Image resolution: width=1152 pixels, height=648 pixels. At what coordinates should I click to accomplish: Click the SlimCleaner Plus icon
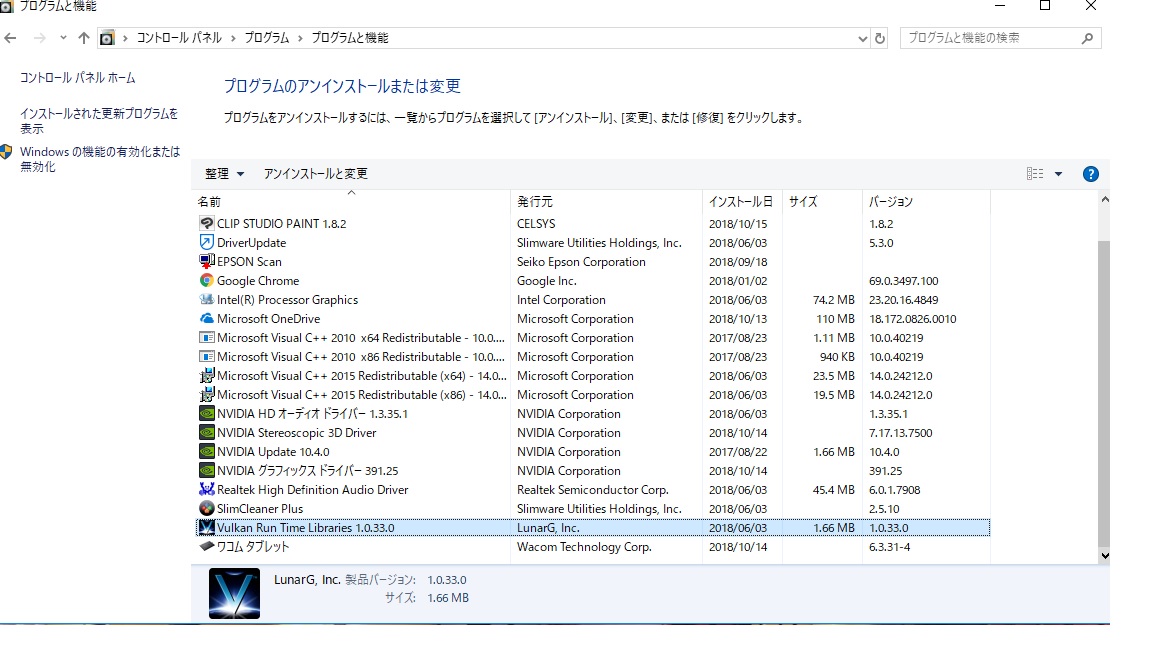206,508
